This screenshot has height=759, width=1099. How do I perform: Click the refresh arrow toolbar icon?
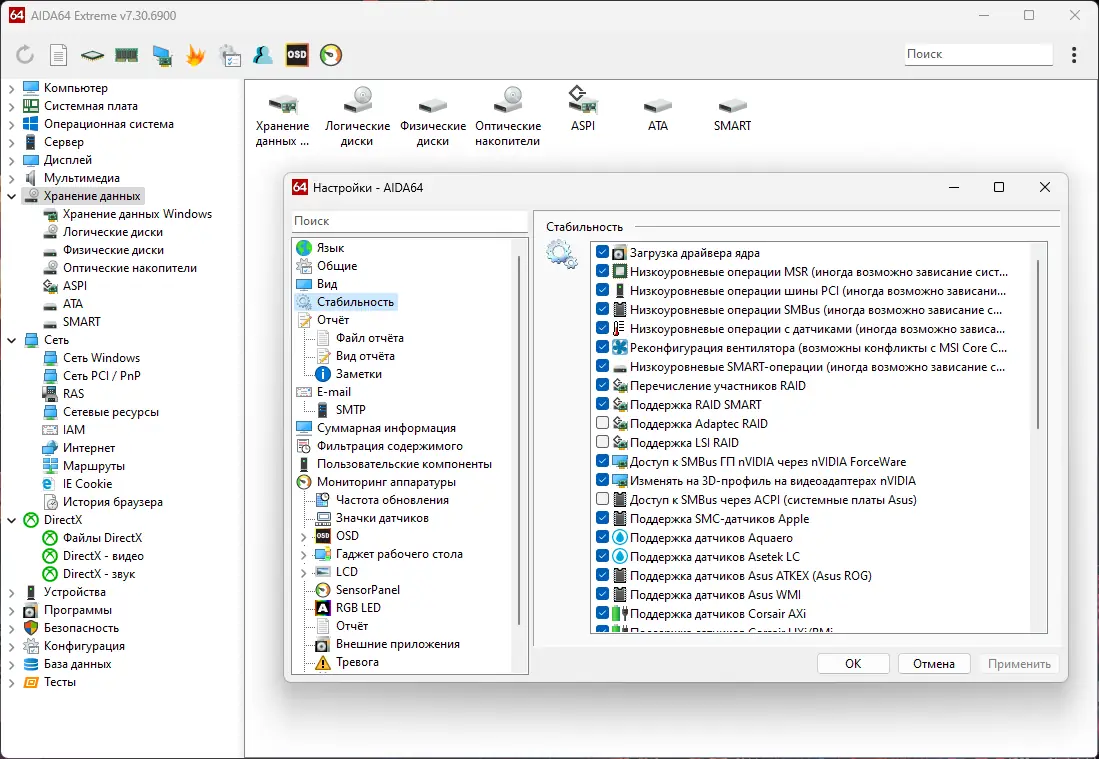click(24, 55)
